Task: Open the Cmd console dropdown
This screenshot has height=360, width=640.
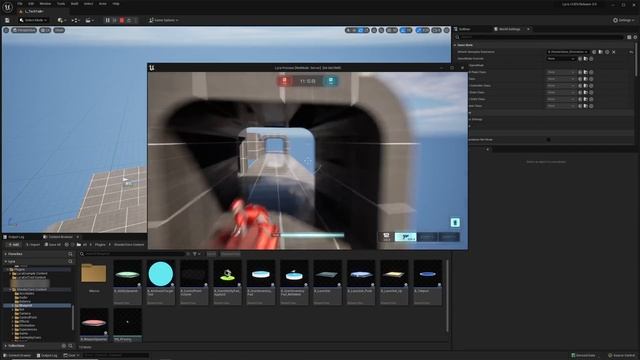Action: click(71, 356)
